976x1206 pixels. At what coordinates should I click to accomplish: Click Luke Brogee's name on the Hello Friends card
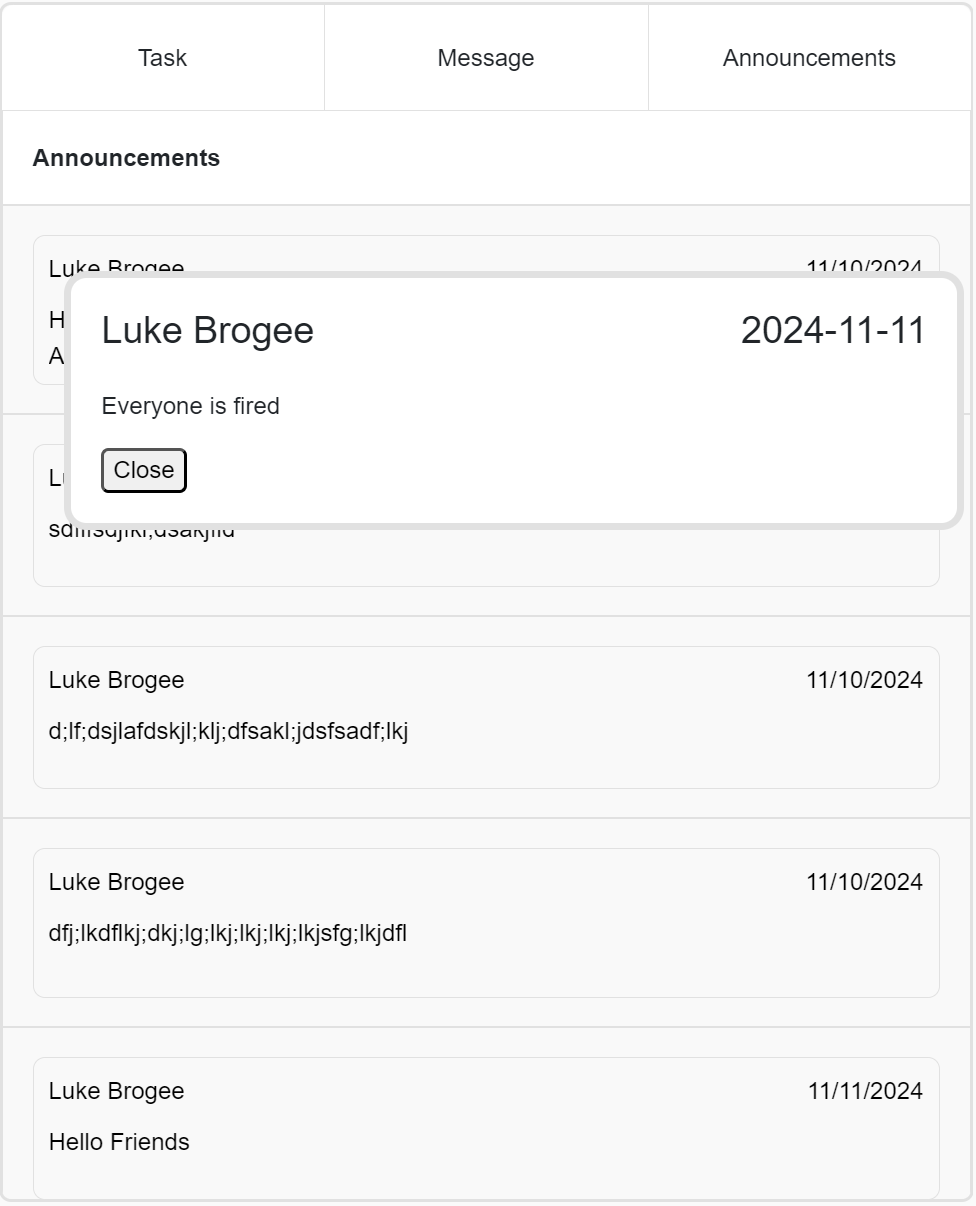[x=116, y=1091]
